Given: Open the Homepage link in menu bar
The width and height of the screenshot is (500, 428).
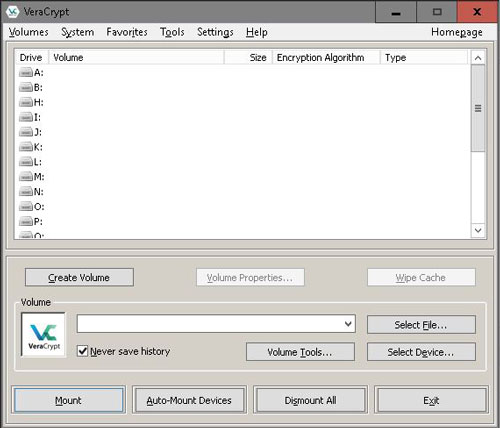Looking at the screenshot, I should click(457, 32).
